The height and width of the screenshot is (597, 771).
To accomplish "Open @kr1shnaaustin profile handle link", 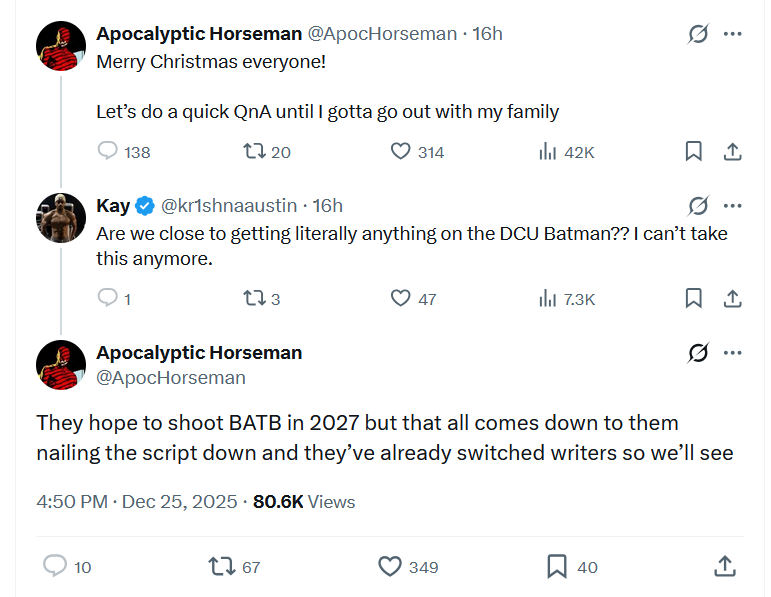I will [x=229, y=206].
